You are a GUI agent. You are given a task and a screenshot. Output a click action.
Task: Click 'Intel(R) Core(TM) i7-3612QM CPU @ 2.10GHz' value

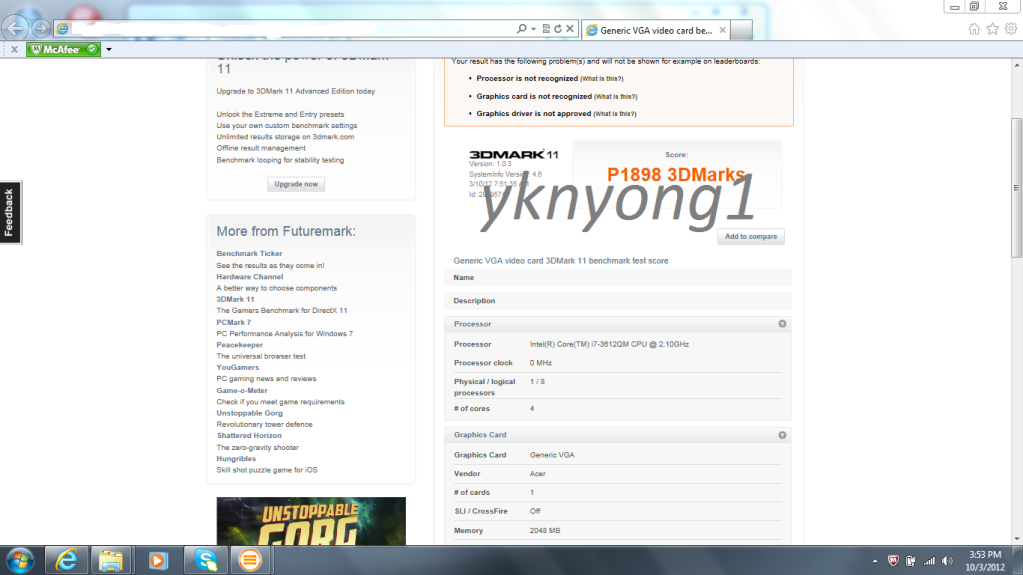[609, 344]
